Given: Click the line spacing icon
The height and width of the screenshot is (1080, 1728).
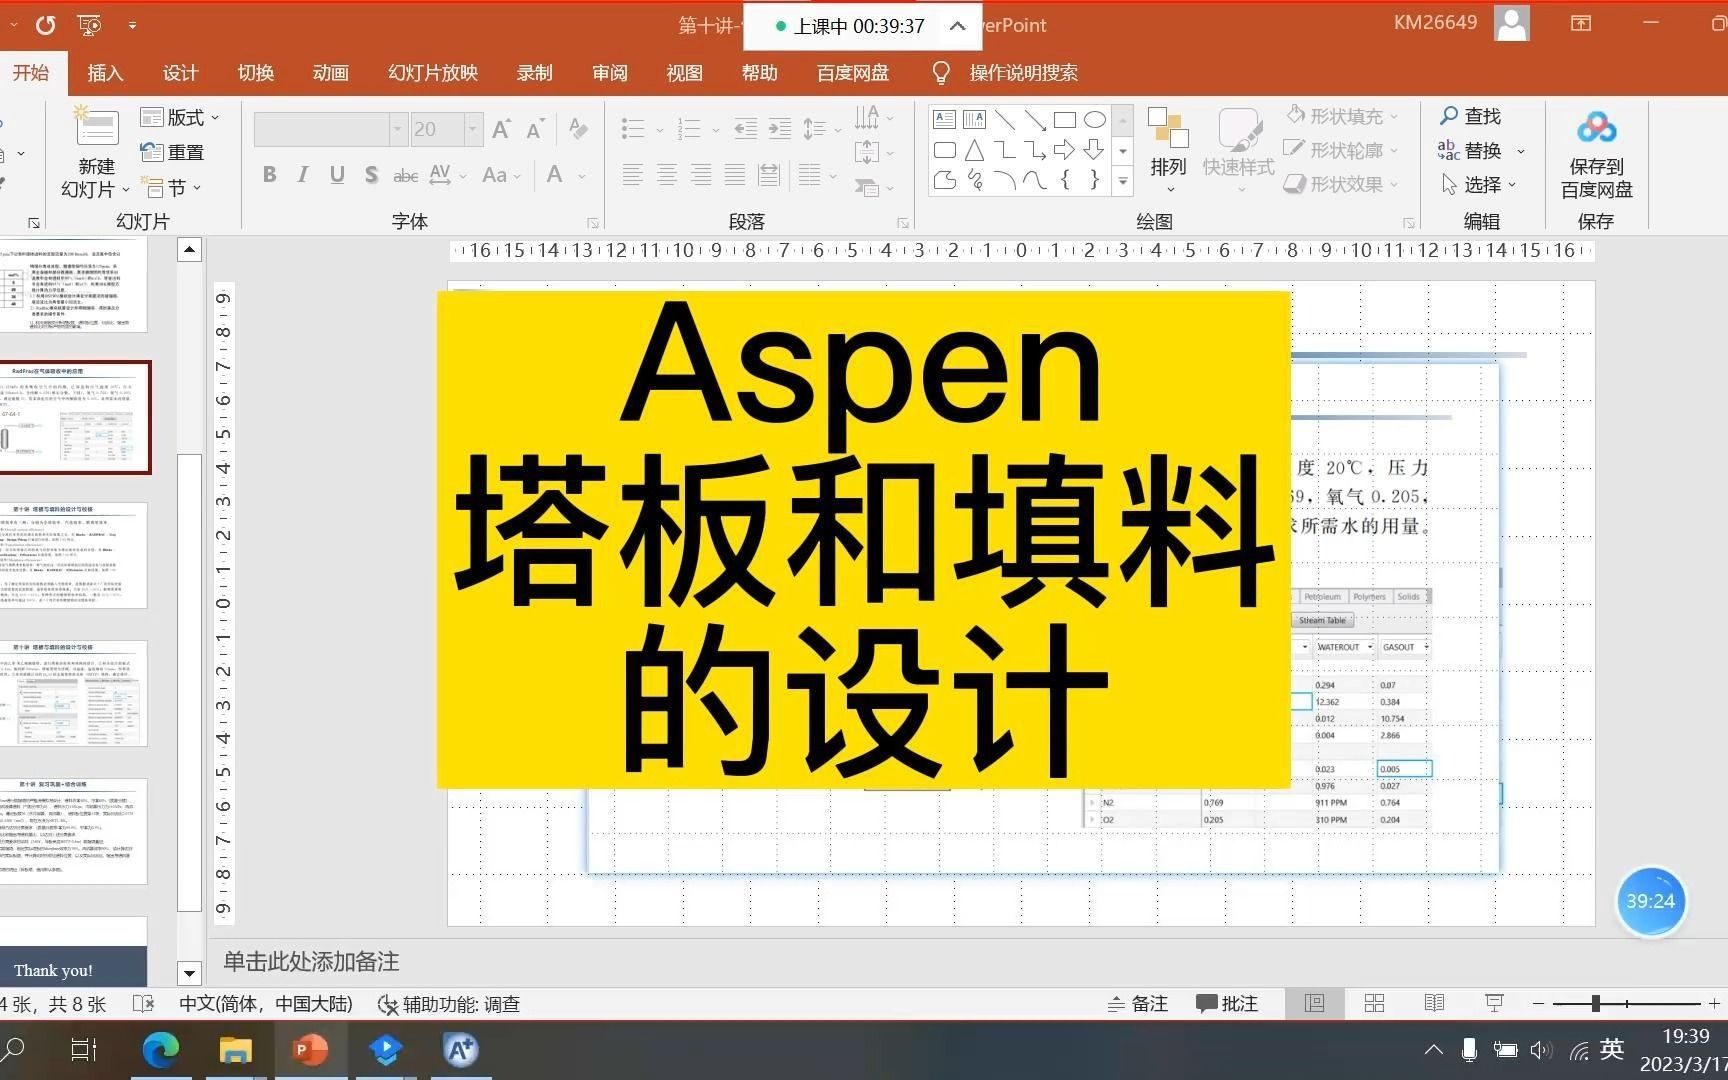Looking at the screenshot, I should tap(815, 128).
